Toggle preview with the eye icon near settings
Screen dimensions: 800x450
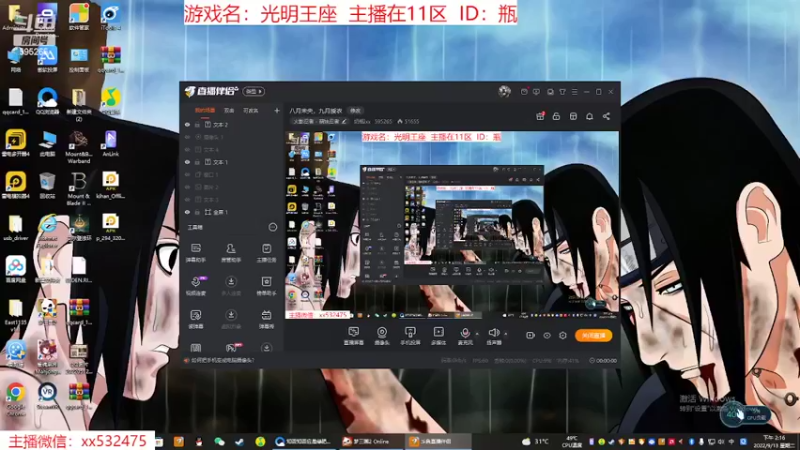[x=547, y=335]
